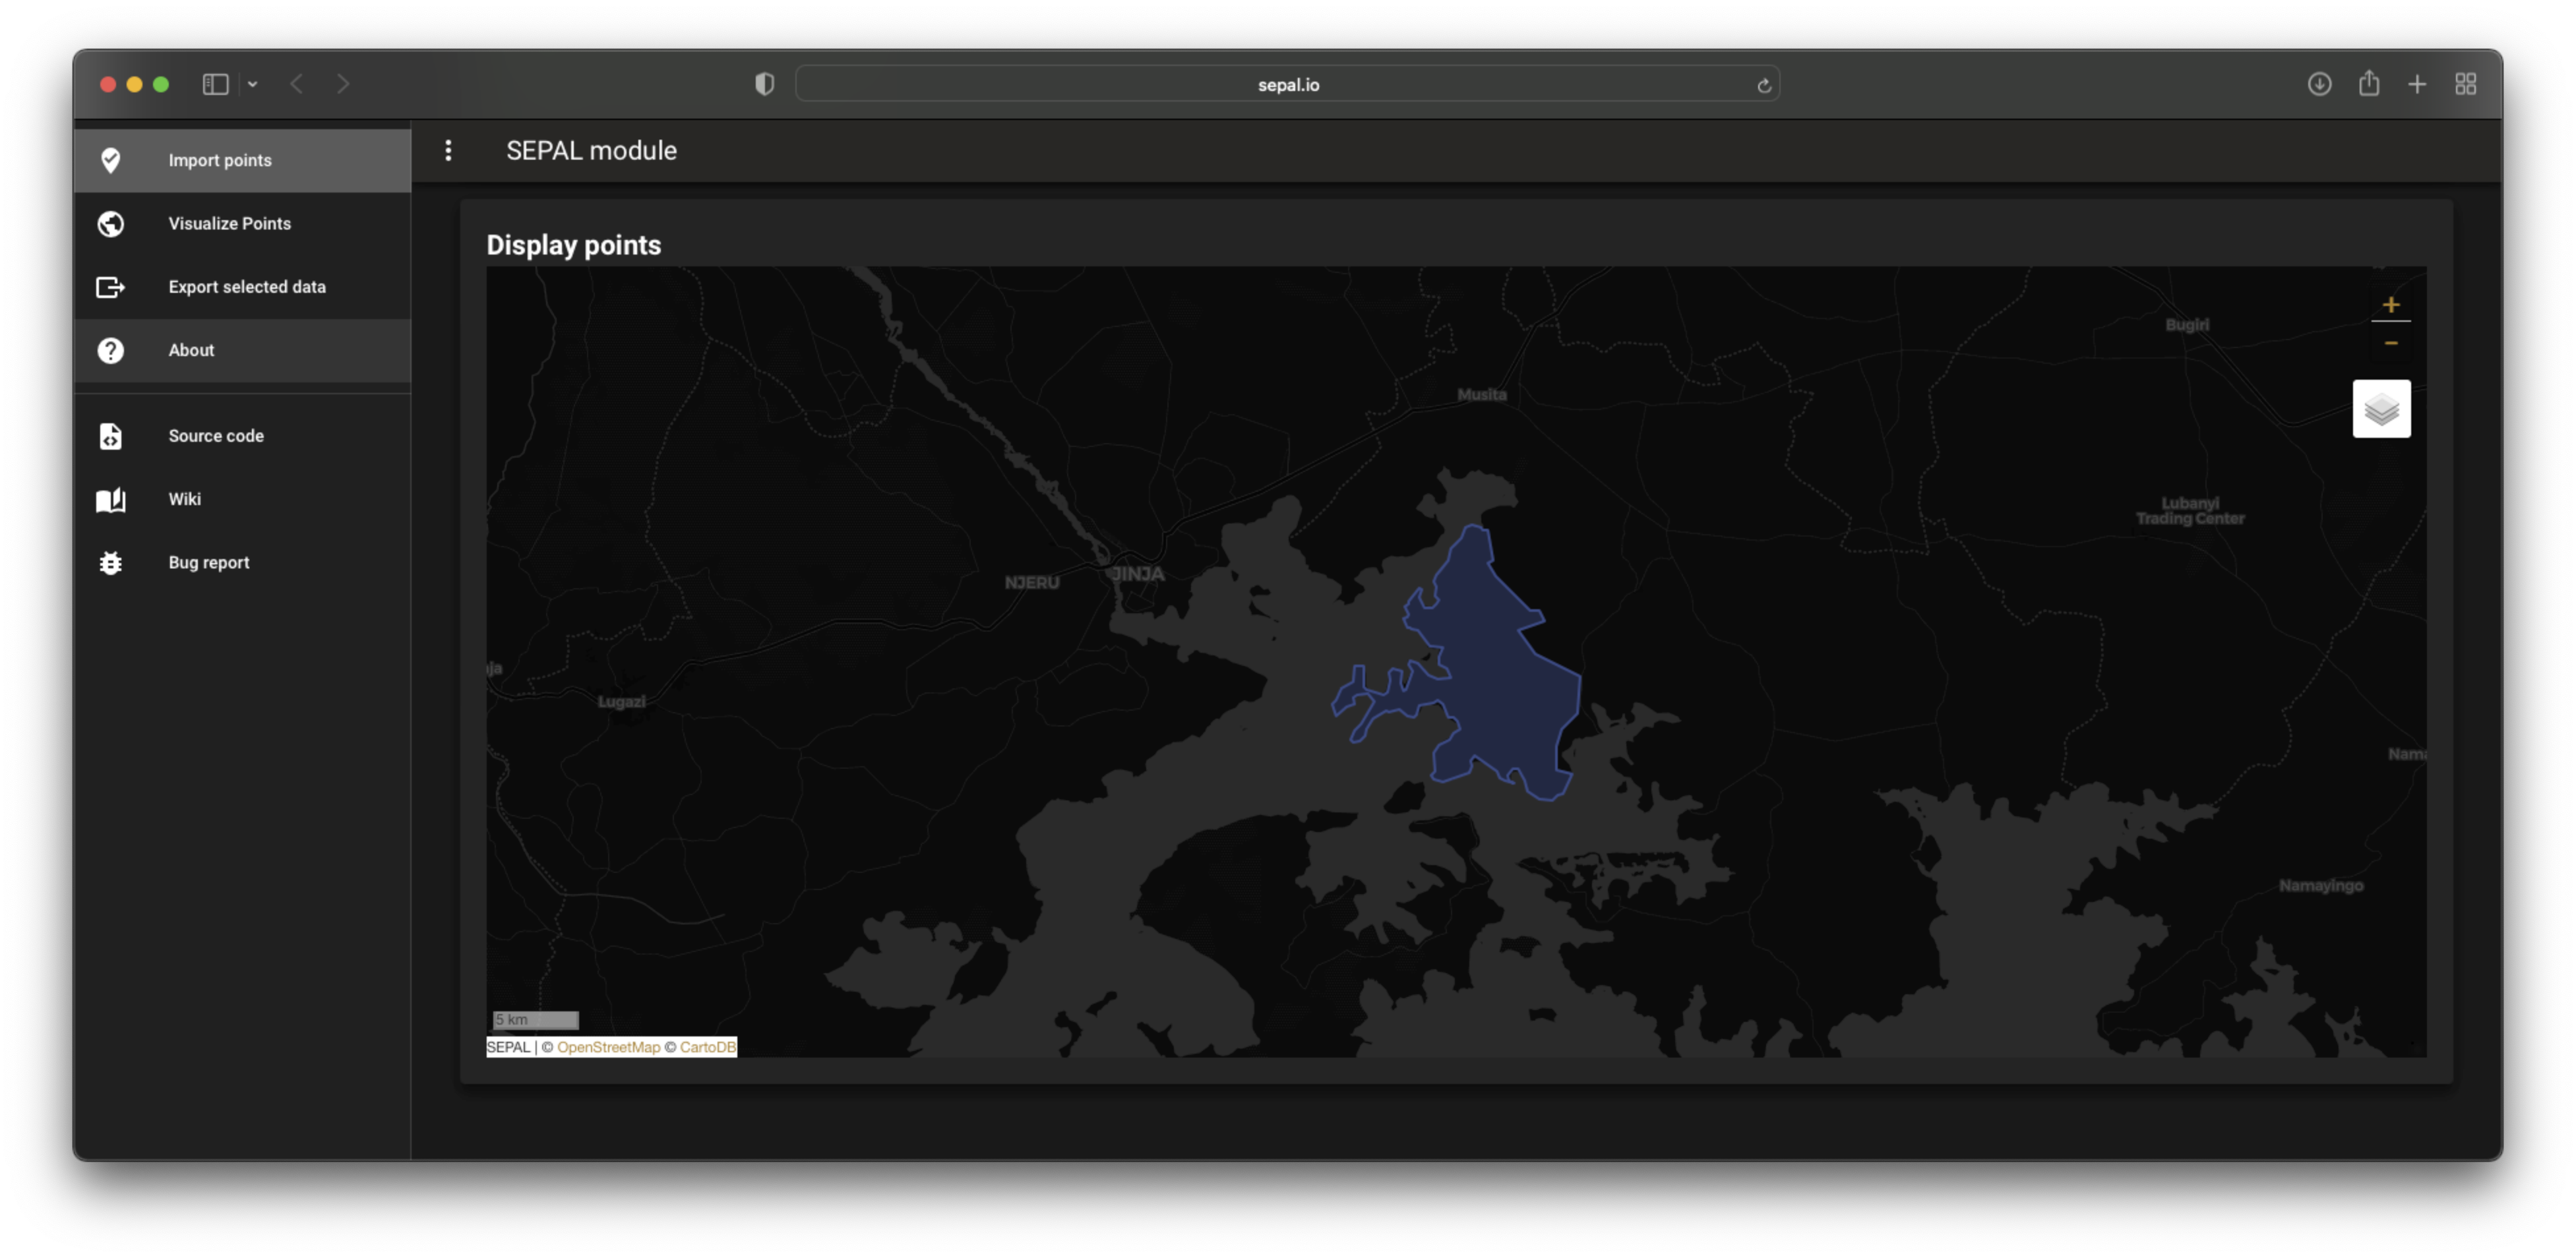Screen dimensions: 2576x1258
Task: Open the OpenStreetMap attribution link
Action: point(608,1047)
